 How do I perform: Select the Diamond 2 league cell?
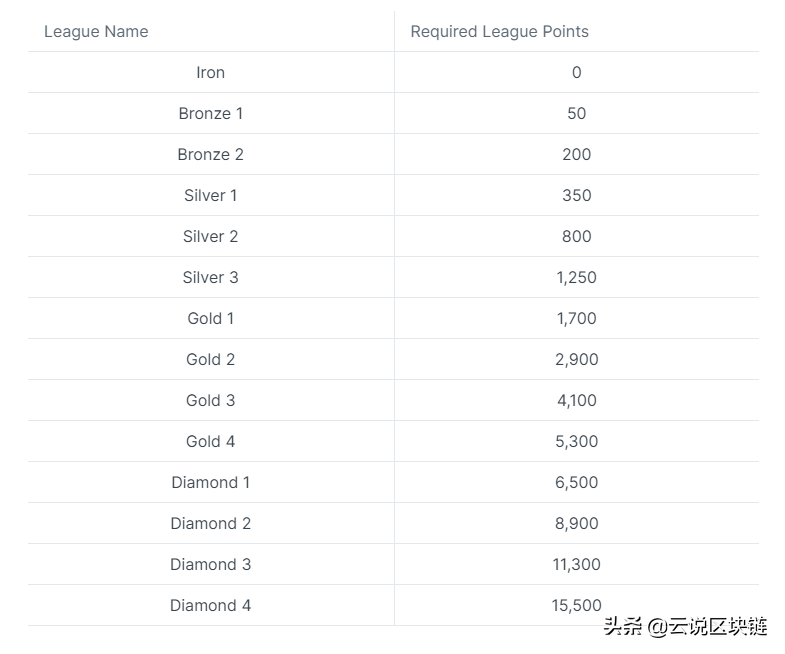coord(210,524)
